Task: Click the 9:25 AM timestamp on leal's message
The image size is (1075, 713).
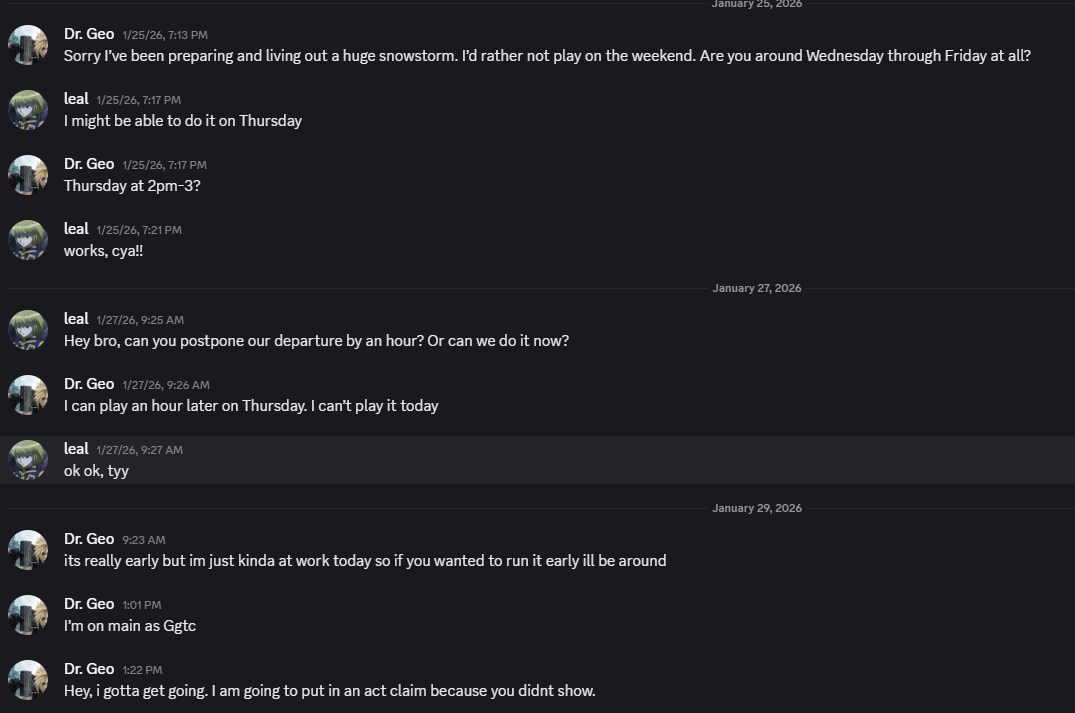Action: point(140,320)
